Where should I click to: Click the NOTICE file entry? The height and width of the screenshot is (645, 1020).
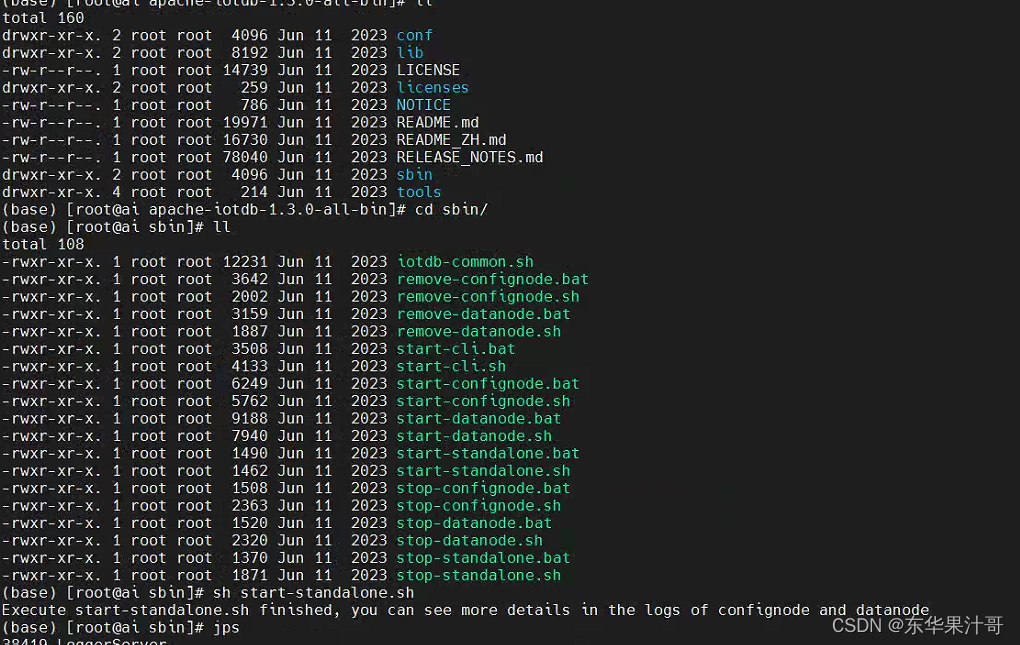click(x=423, y=104)
